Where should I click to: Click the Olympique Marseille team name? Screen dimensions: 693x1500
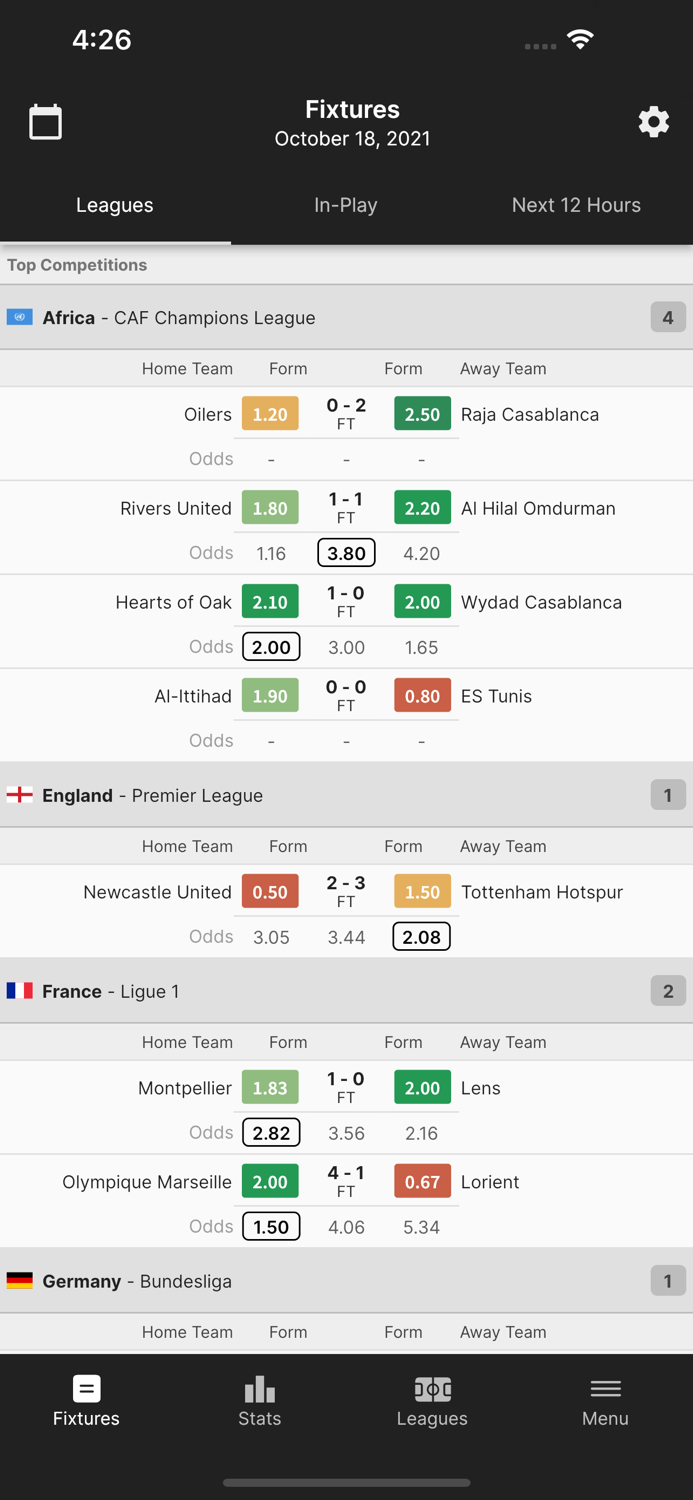coord(146,1181)
